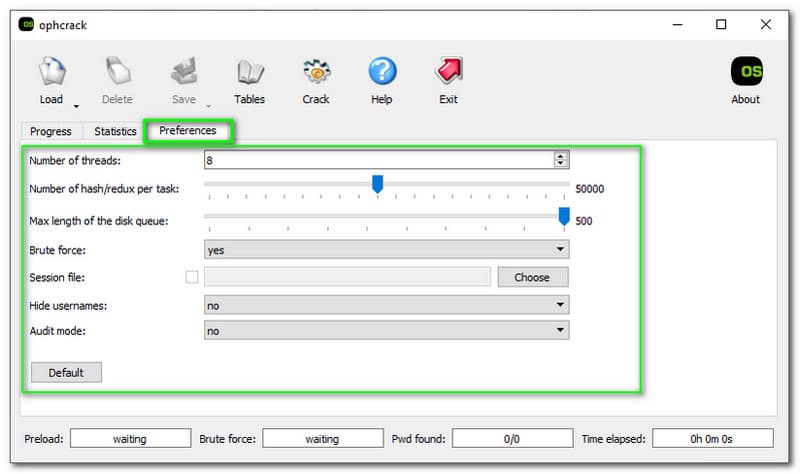Minimize the ophcrack window
Image resolution: width=800 pixels, height=474 pixels.
678,24
